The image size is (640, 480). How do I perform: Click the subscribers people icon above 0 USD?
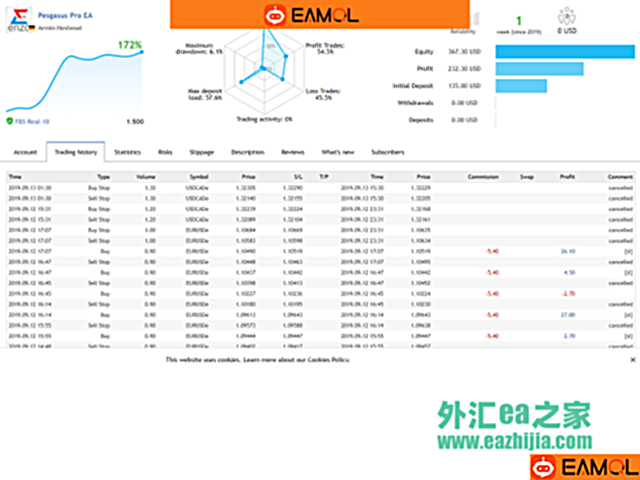[567, 16]
